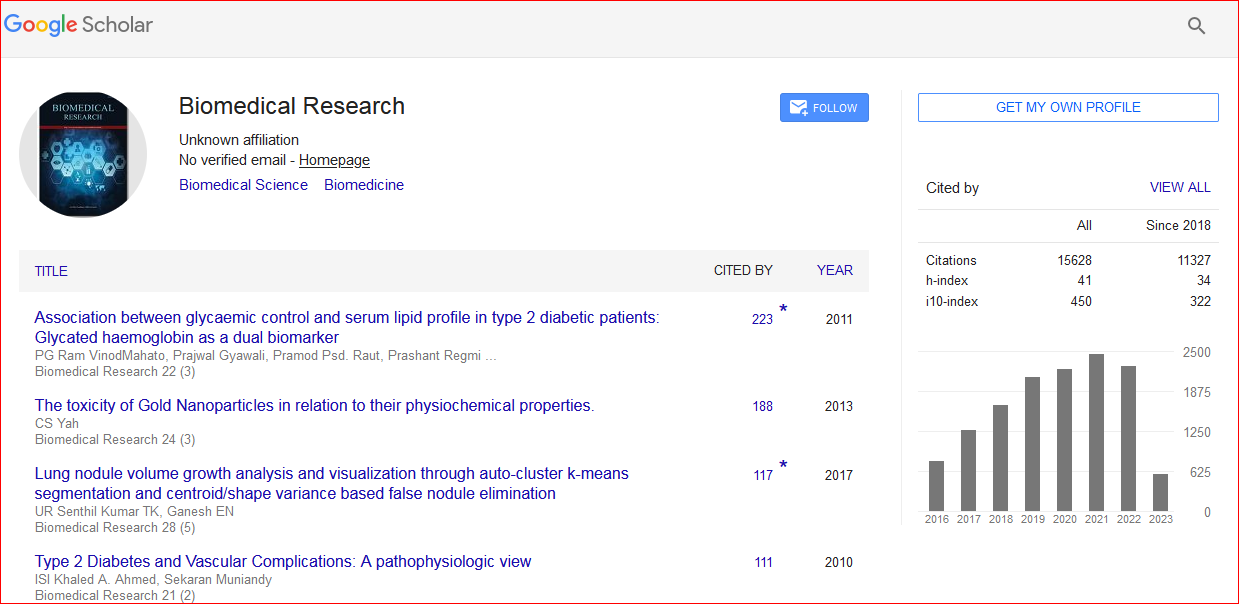
Task: Open the Homepage link
Action: tap(334, 160)
